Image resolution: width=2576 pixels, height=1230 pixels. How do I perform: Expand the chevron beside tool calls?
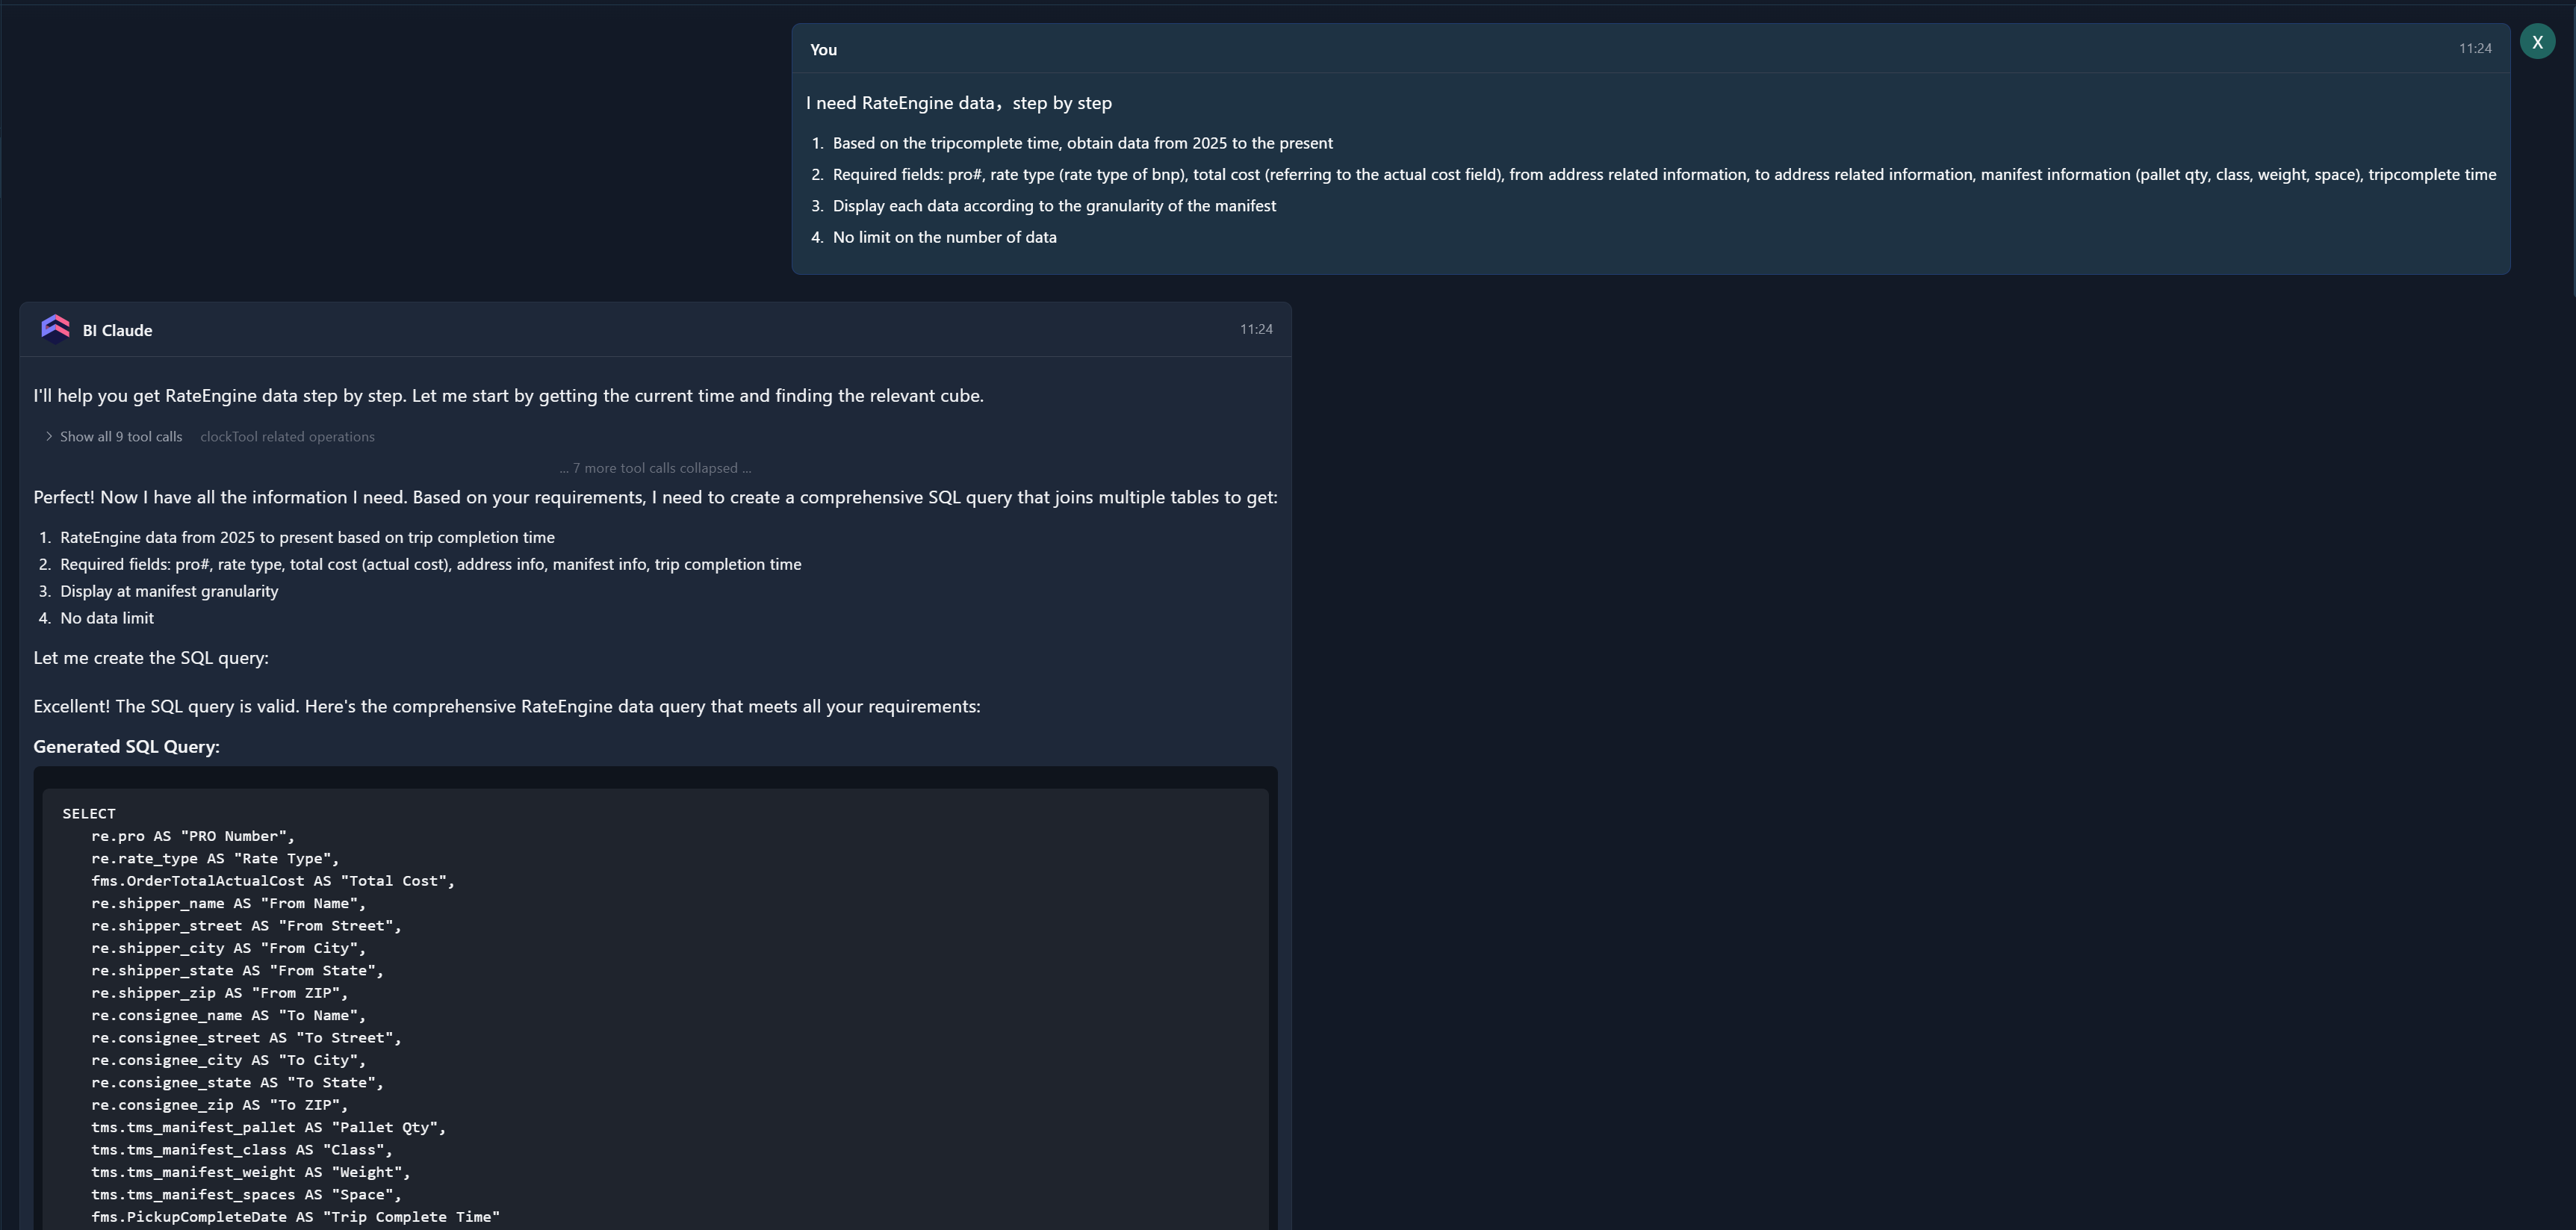click(48, 437)
